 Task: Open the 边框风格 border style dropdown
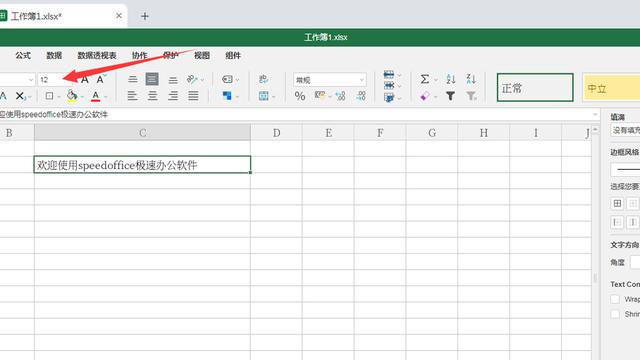coord(625,169)
